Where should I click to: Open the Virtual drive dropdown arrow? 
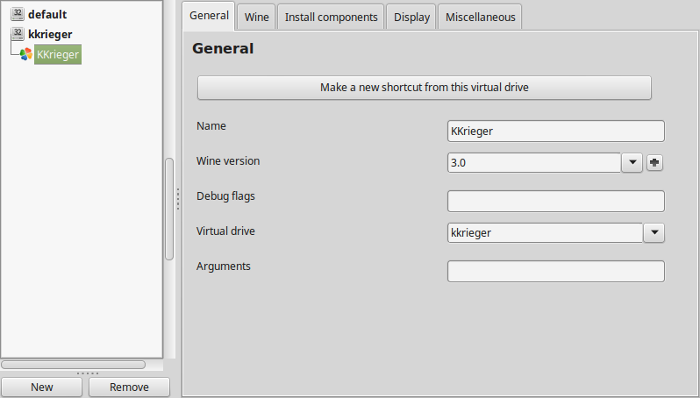[654, 232]
